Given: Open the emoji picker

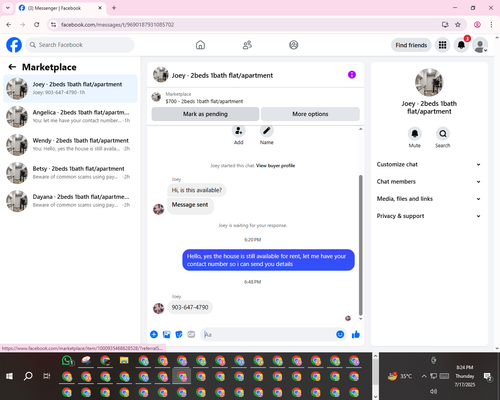Looking at the screenshot, I should pyautogui.click(x=340, y=334).
